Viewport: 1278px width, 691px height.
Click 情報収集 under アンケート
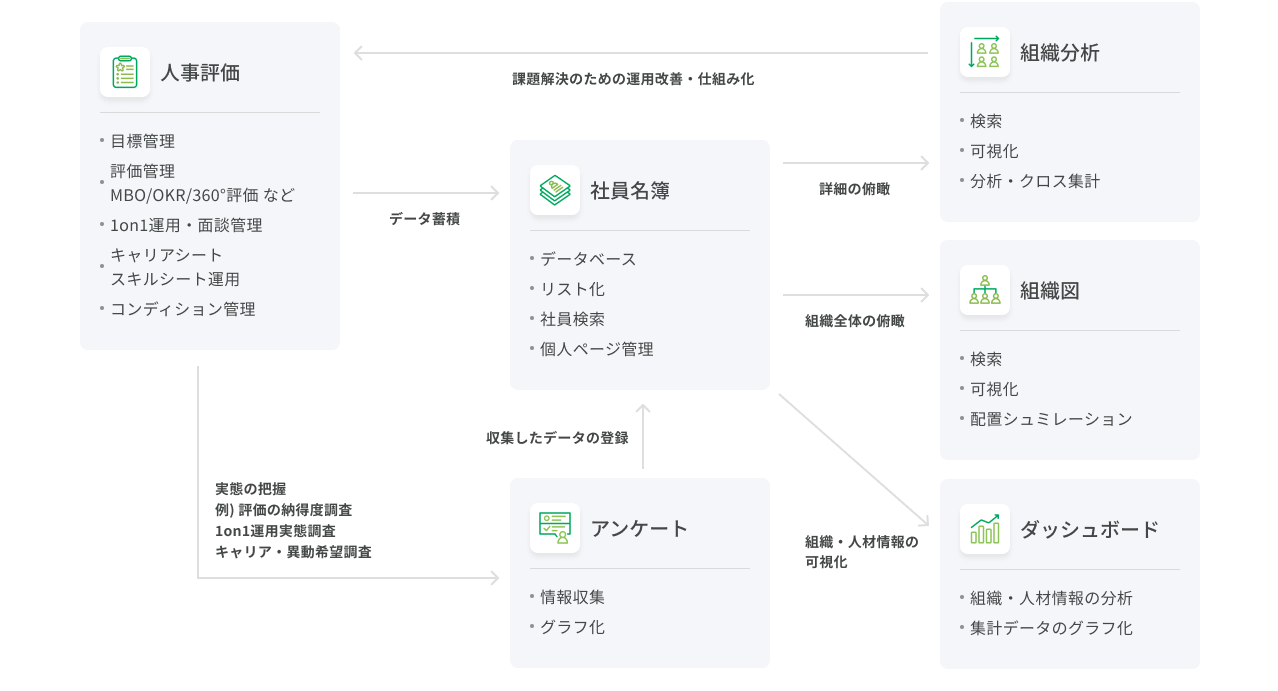tap(572, 597)
